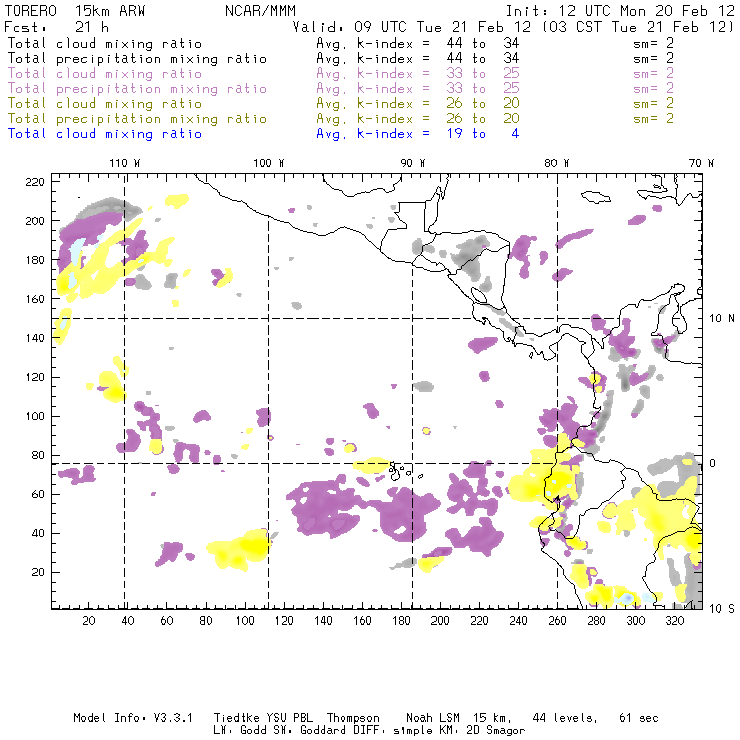Screen dimensions: 740x740
Task: Click the '10 N' latitude label
Action: point(722,319)
